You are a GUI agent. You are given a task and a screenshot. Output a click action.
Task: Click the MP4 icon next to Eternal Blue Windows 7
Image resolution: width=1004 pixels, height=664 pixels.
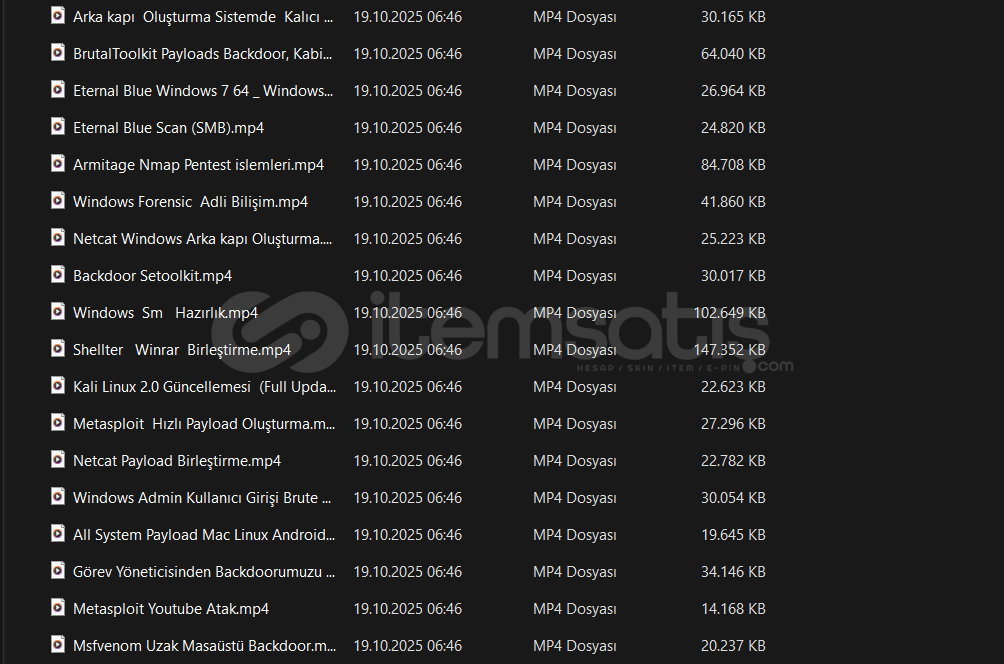58,90
